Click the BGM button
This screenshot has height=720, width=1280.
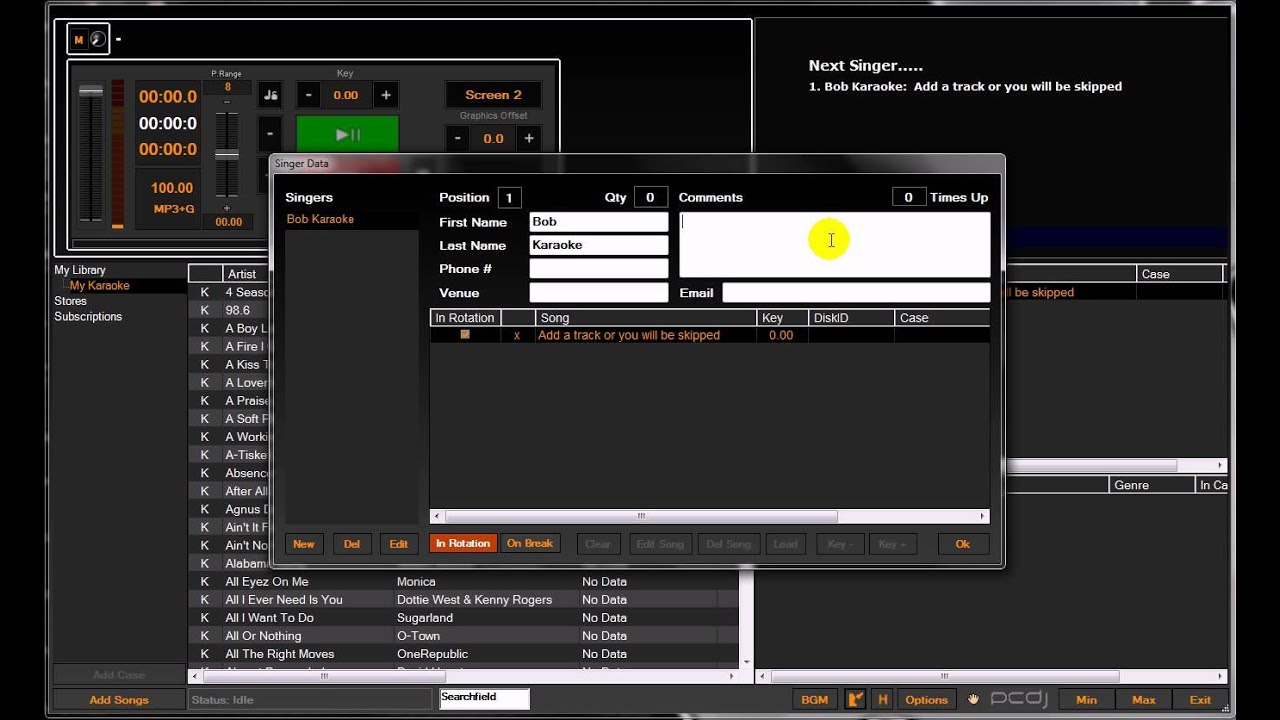point(815,700)
